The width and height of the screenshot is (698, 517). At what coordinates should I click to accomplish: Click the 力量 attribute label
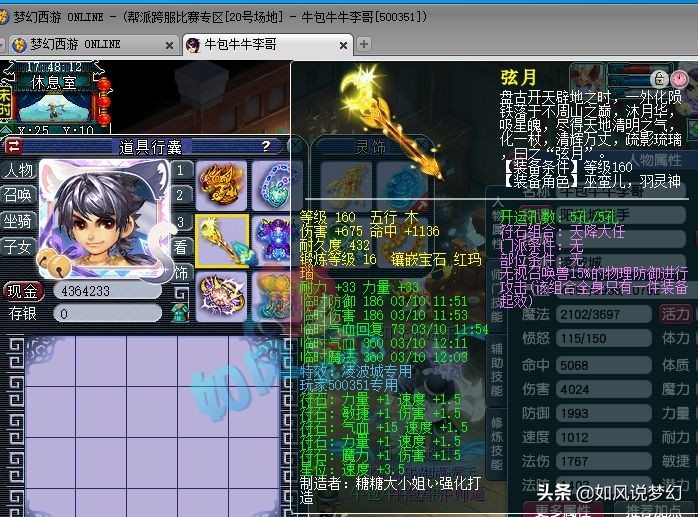point(675,413)
